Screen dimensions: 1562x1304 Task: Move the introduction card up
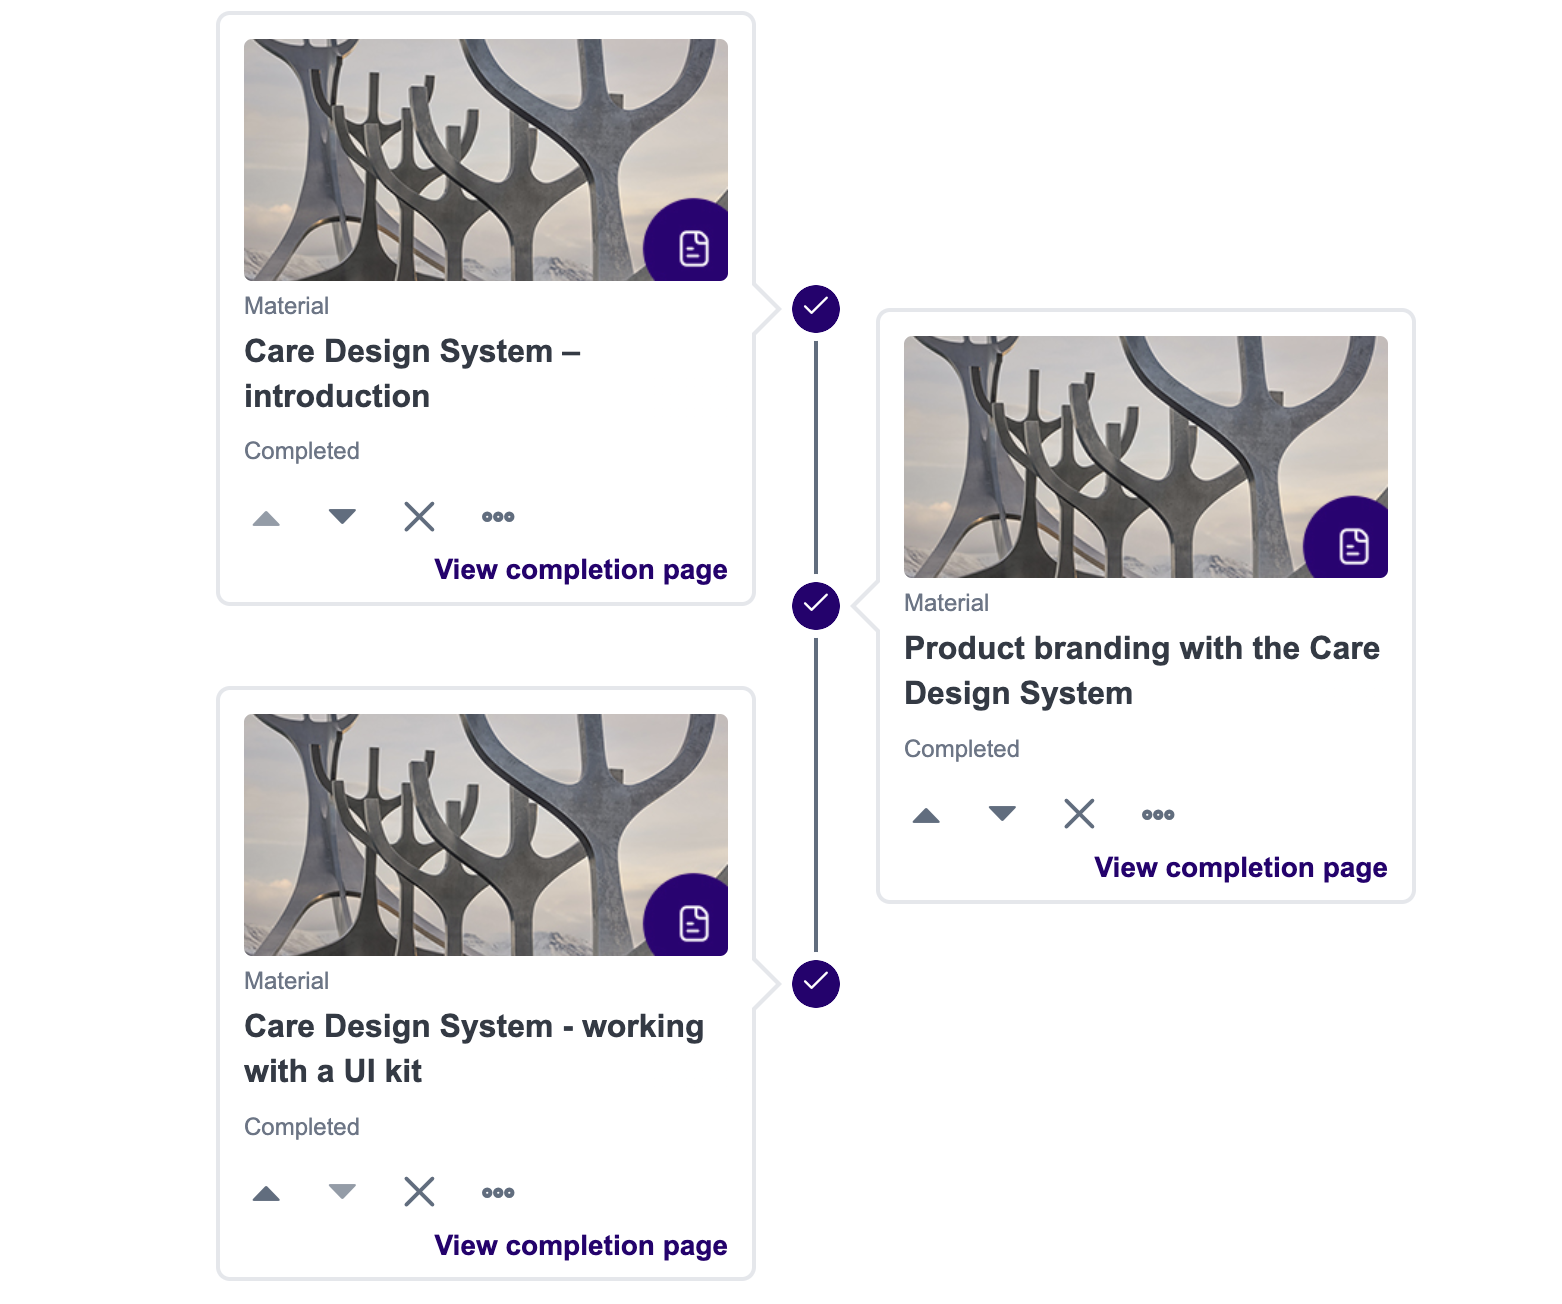click(266, 517)
